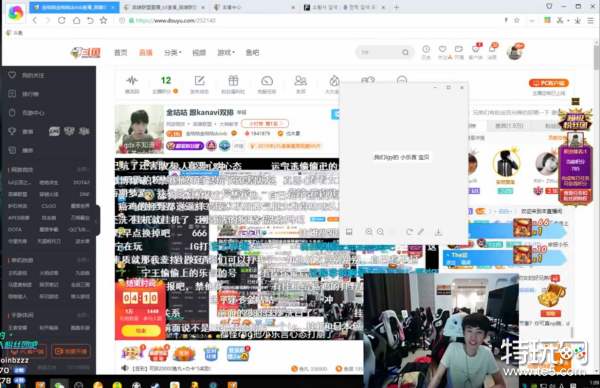Switch to the fourth browser tab
Screen dimensions: 600x388
click(x=344, y=7)
